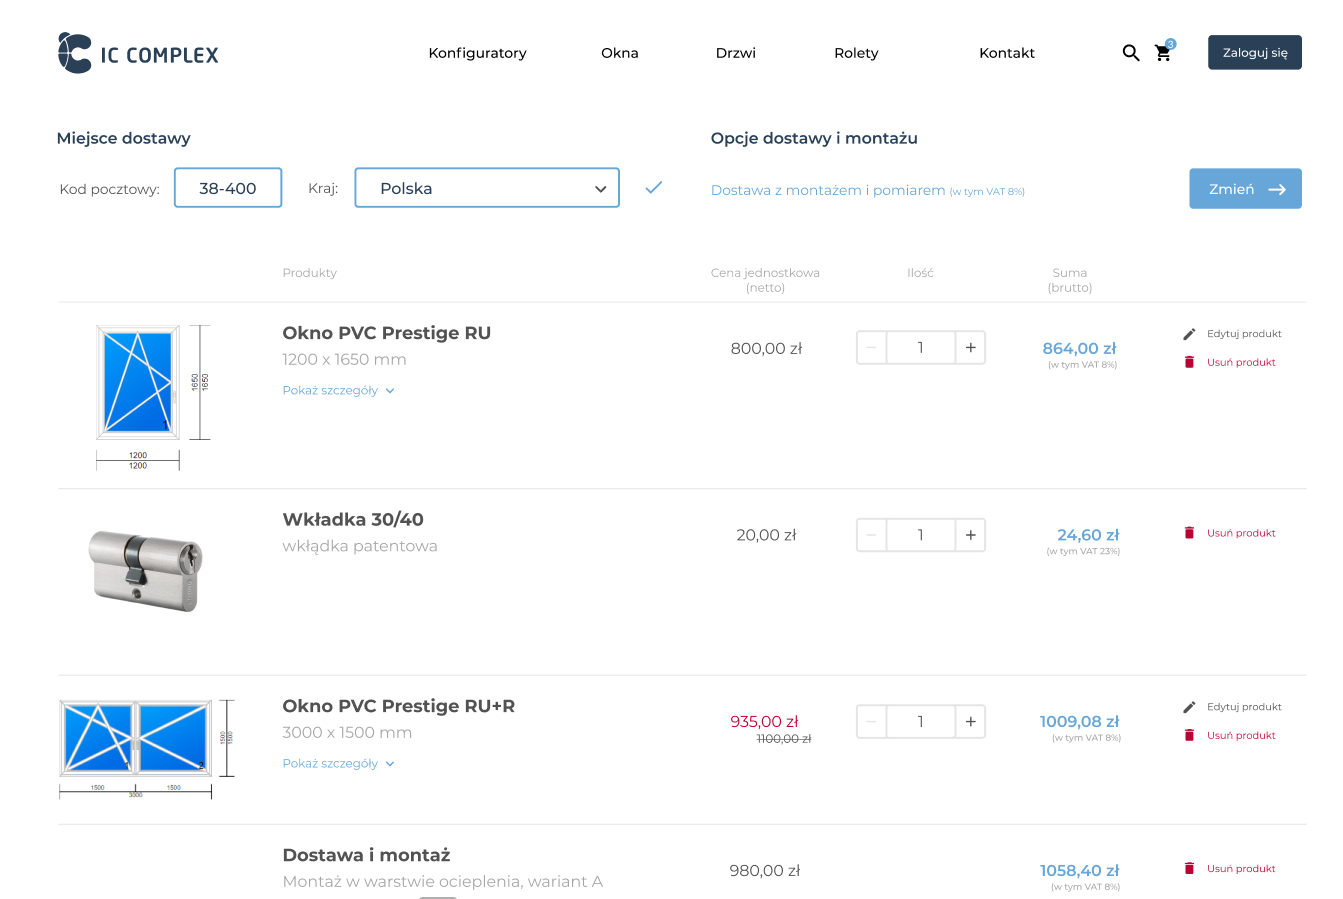Click pencil icon for Okno PVC Prestige RU+R
Screen dimensions: 1343x899
1189,707
